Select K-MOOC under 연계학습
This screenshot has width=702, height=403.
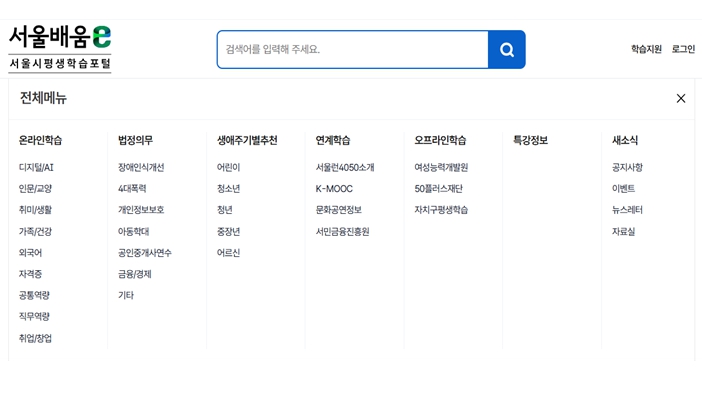coord(334,189)
